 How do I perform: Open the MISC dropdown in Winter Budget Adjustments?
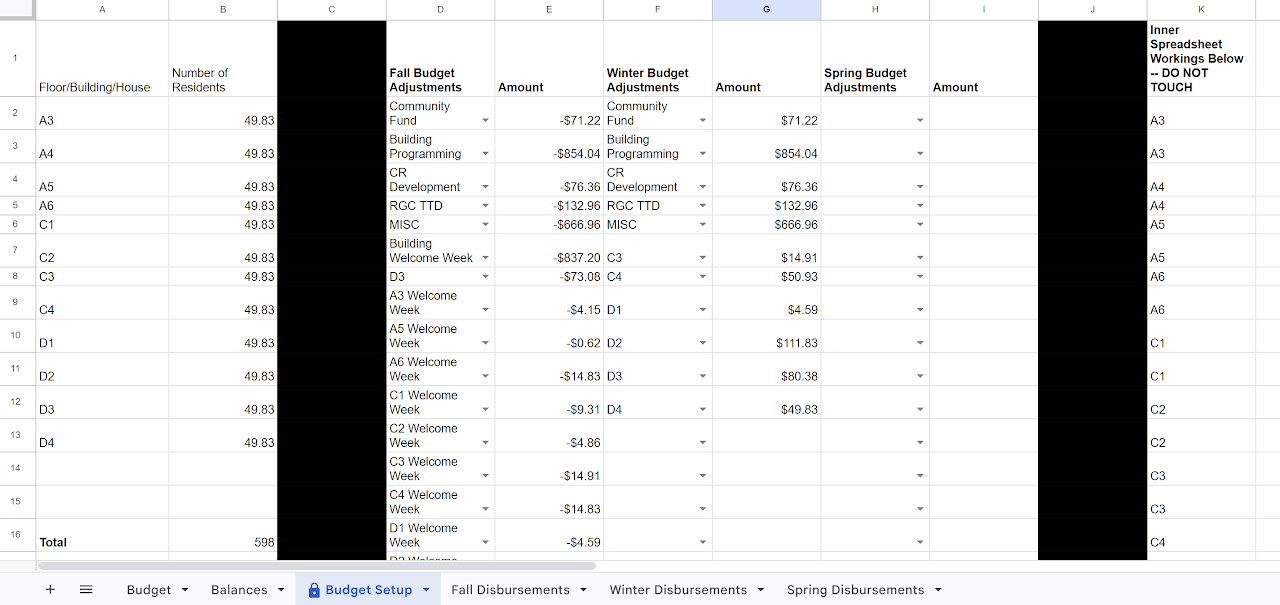[x=702, y=224]
